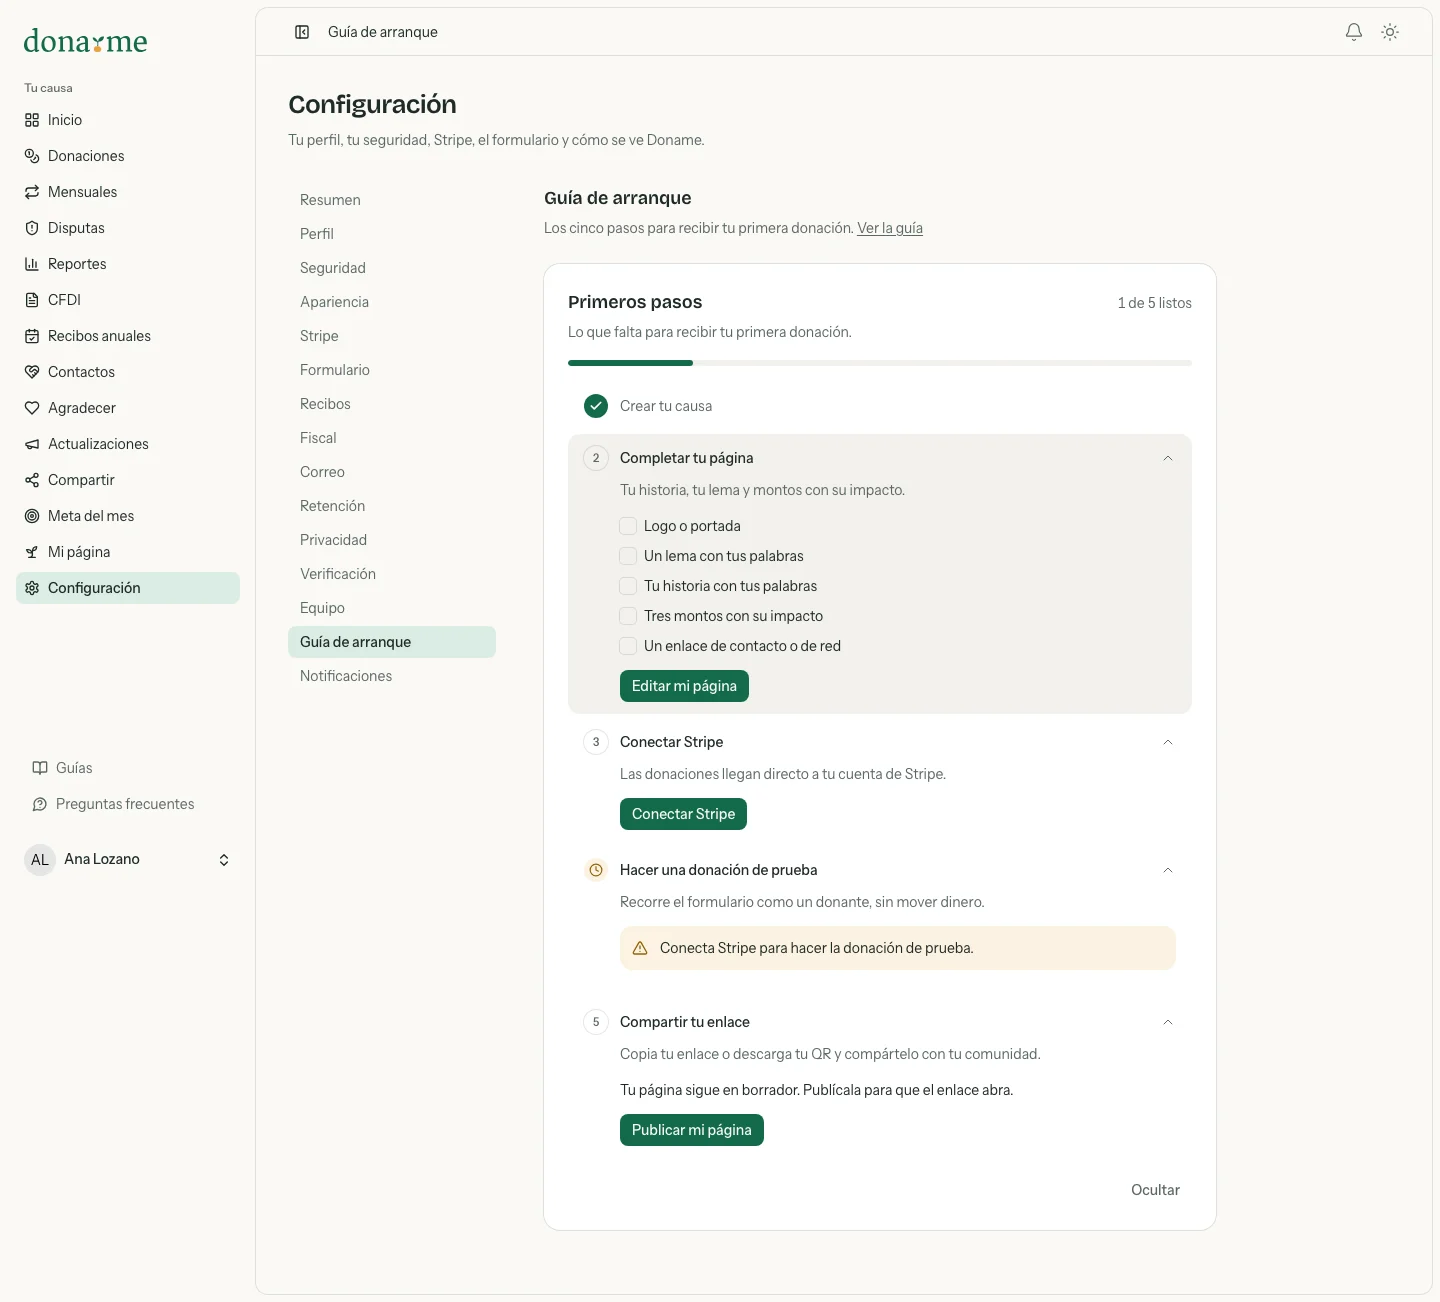Check Tres montos con su impacto

pyautogui.click(x=628, y=616)
